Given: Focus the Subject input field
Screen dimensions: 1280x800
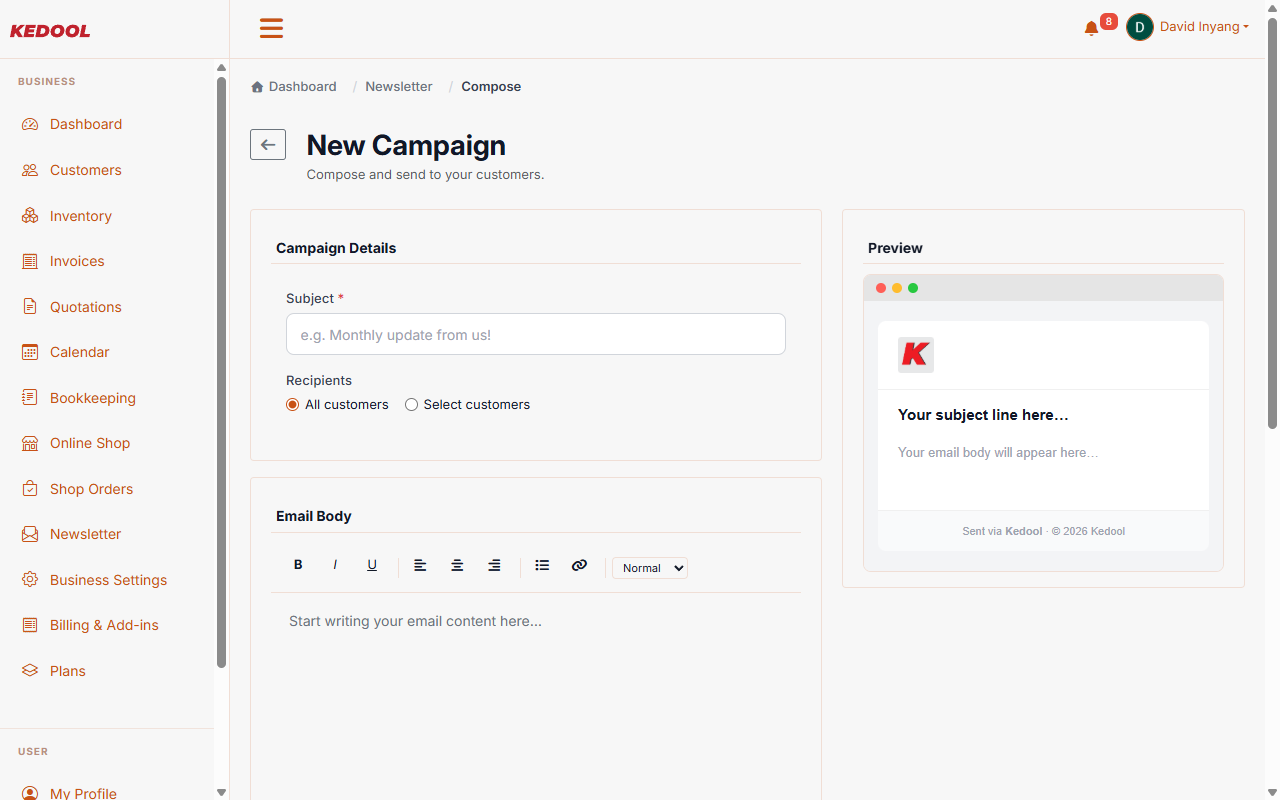Looking at the screenshot, I should tap(536, 334).
